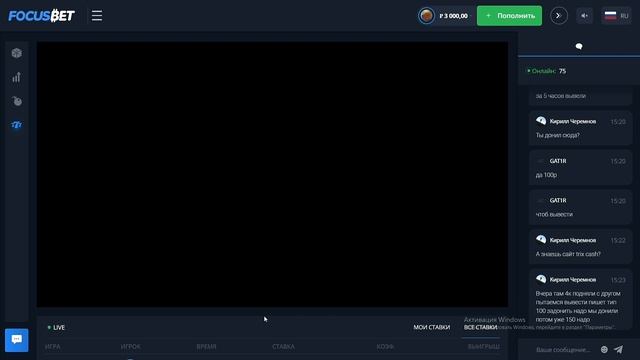This screenshot has height=360, width=640.
Task: Open the emoji picker in chat
Action: click(x=604, y=349)
